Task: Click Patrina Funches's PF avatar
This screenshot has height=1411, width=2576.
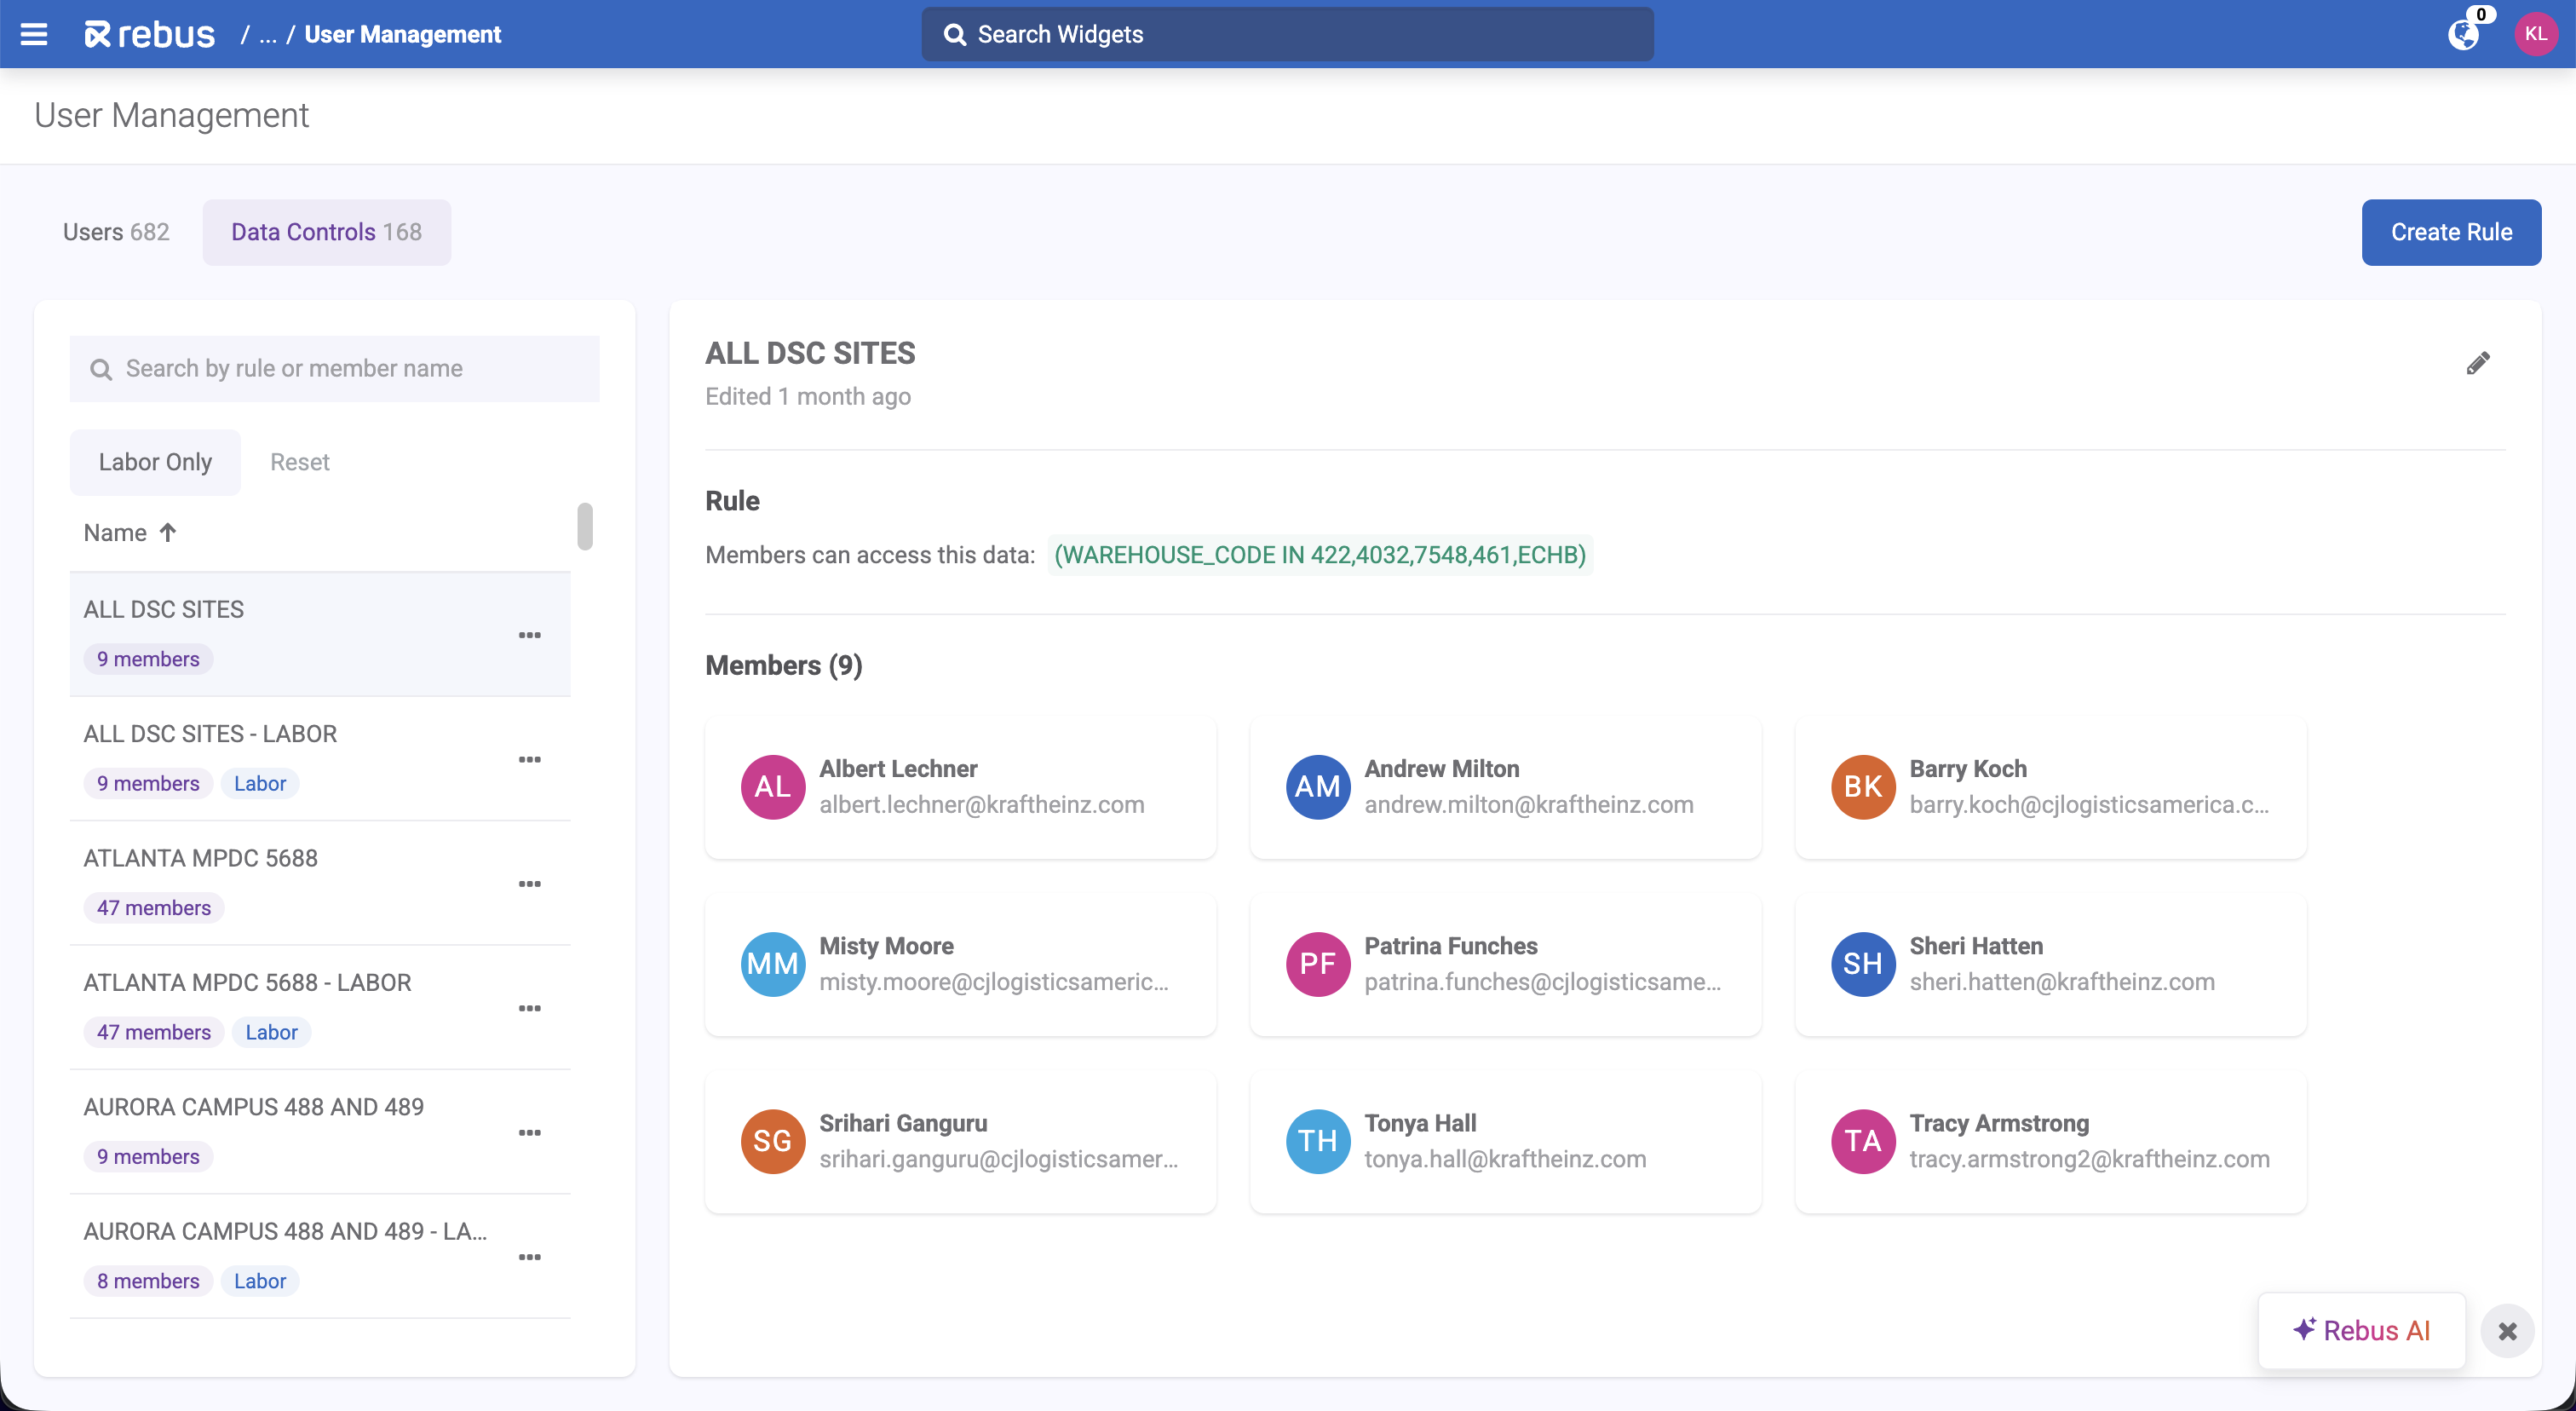Action: [1318, 964]
